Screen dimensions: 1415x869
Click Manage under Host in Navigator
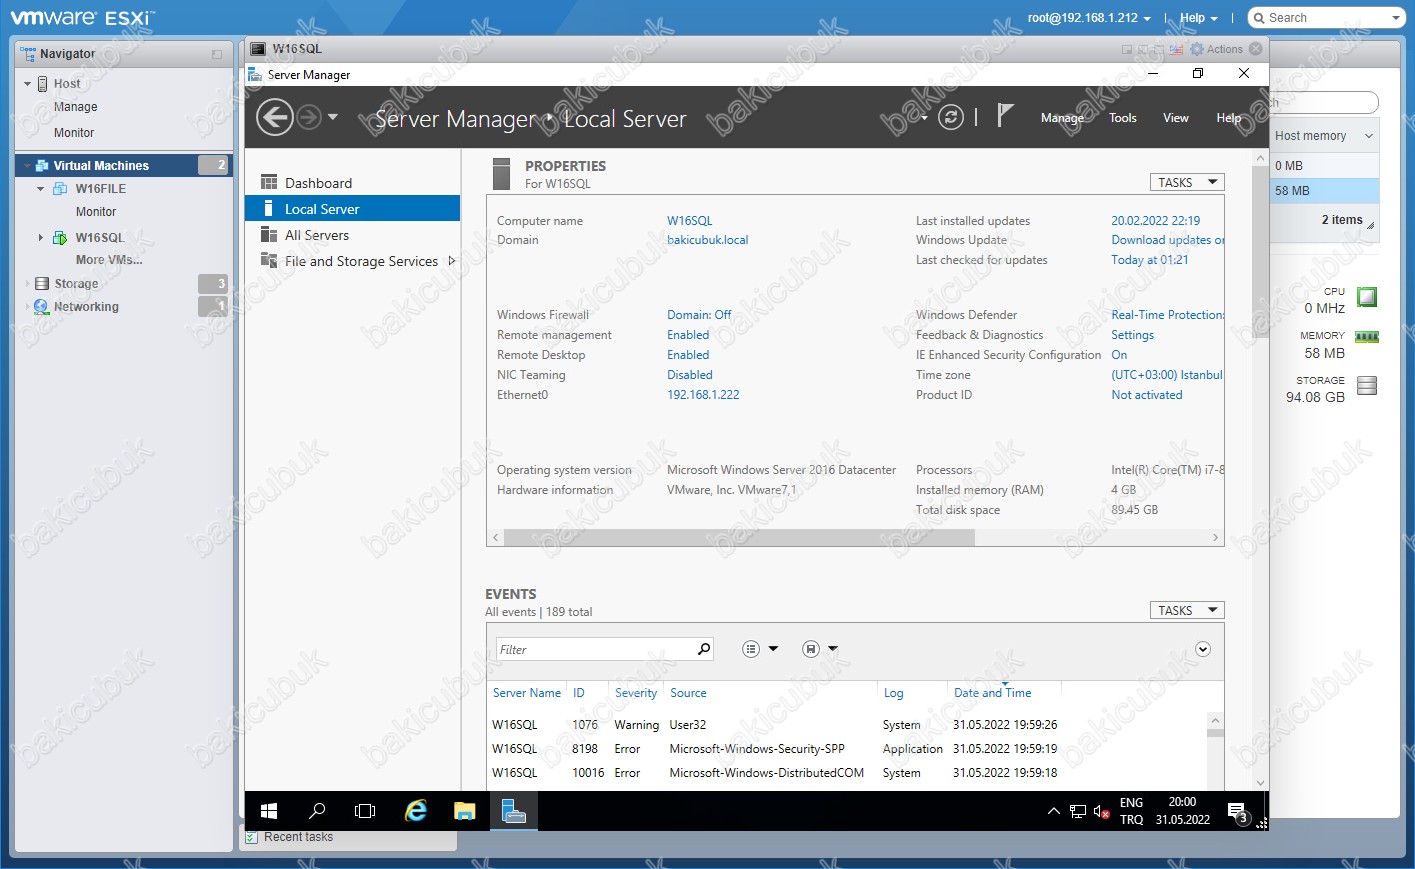(x=75, y=107)
